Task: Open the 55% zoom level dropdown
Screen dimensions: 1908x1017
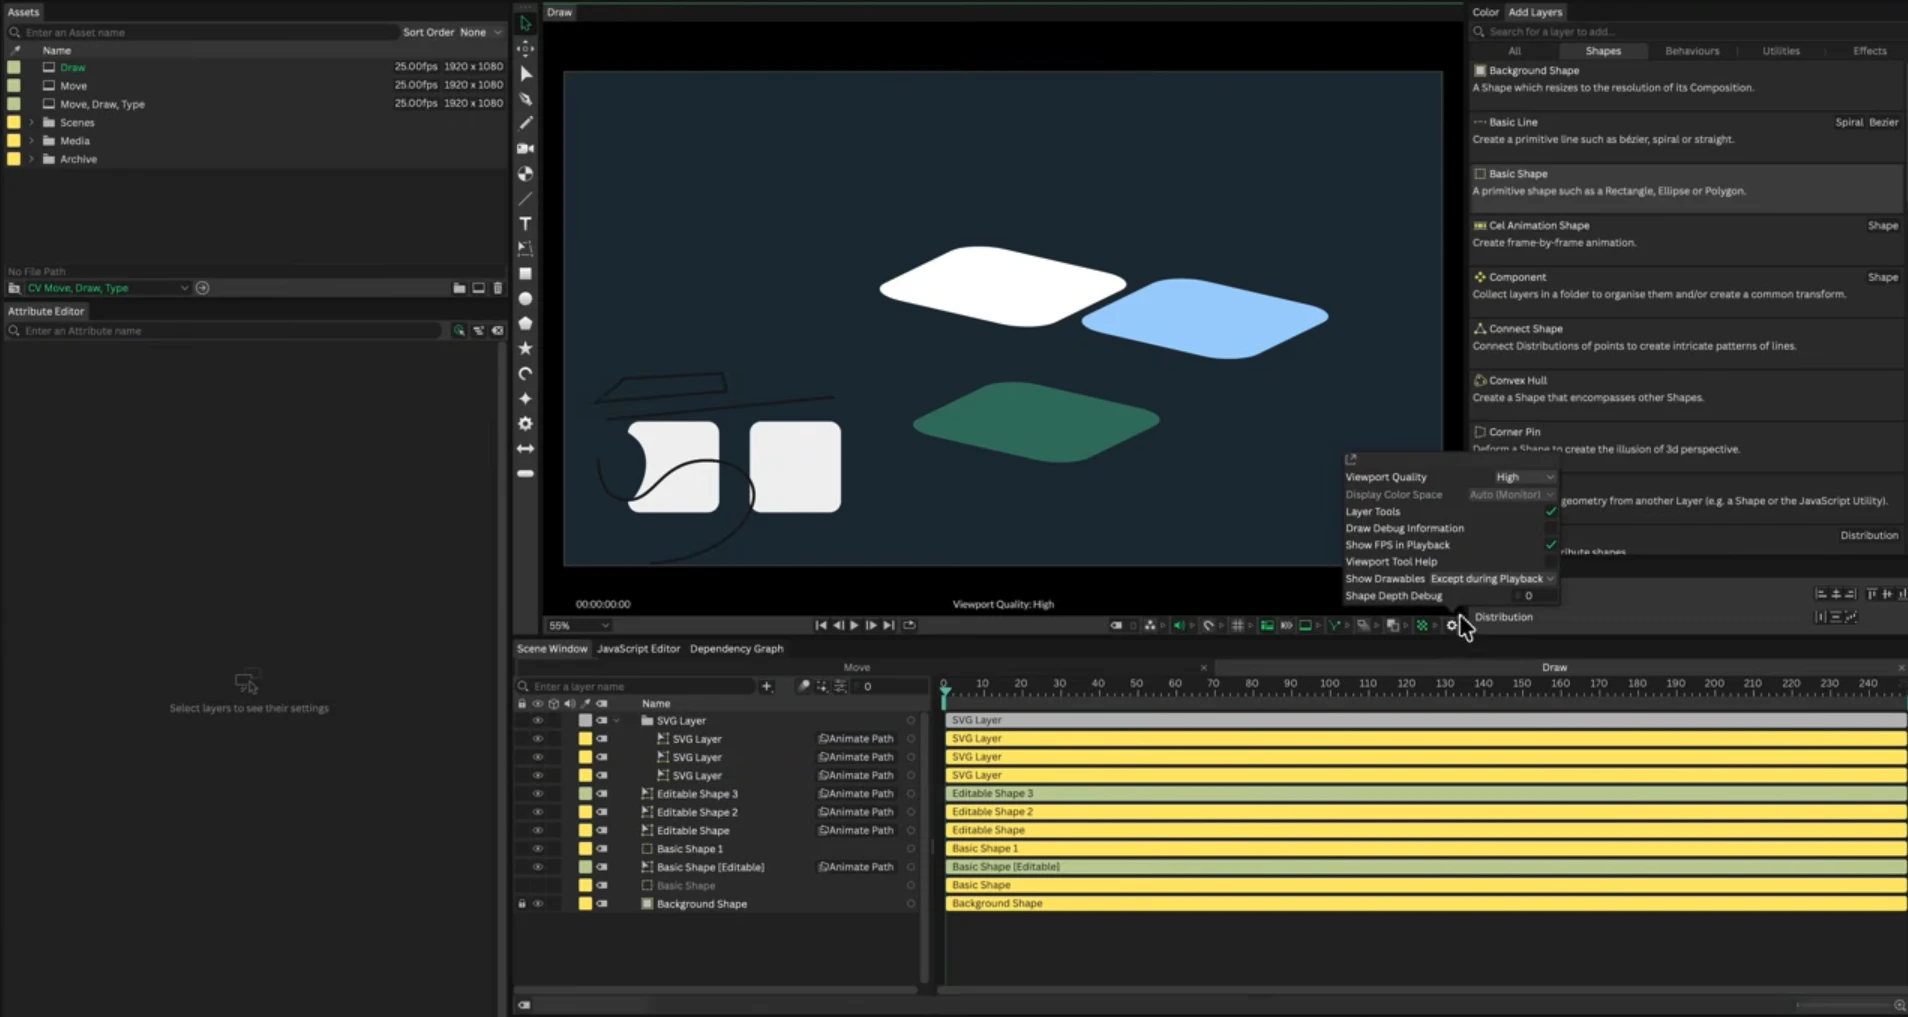Action: click(x=578, y=625)
